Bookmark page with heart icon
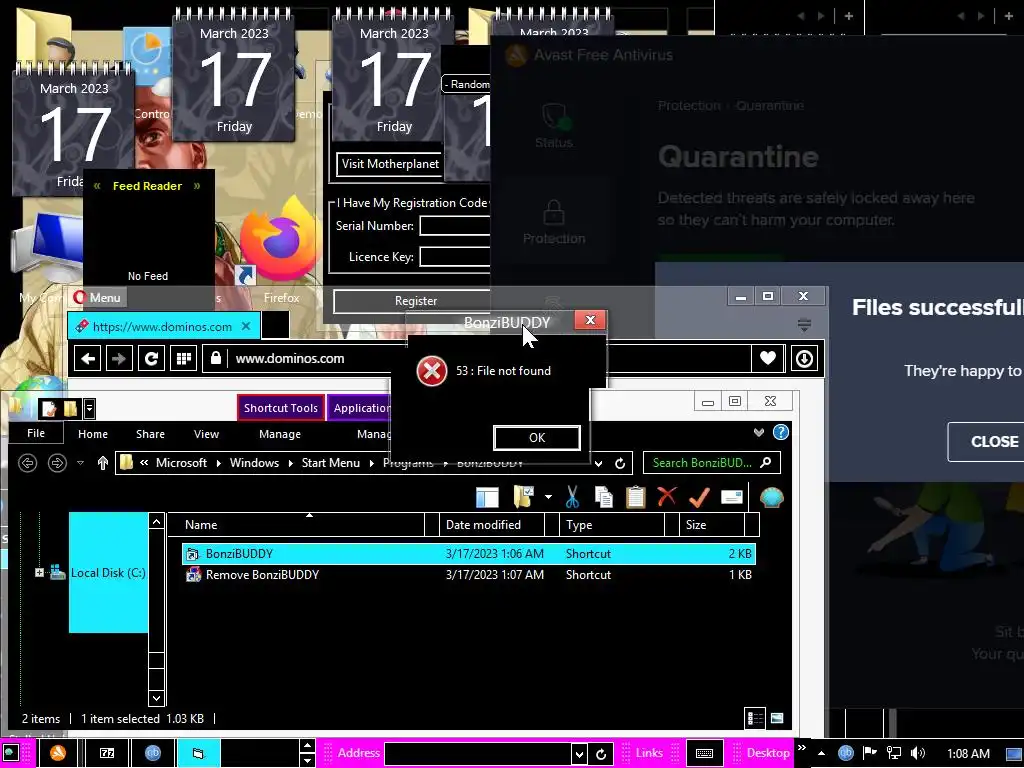The height and width of the screenshot is (768, 1024). [x=767, y=358]
